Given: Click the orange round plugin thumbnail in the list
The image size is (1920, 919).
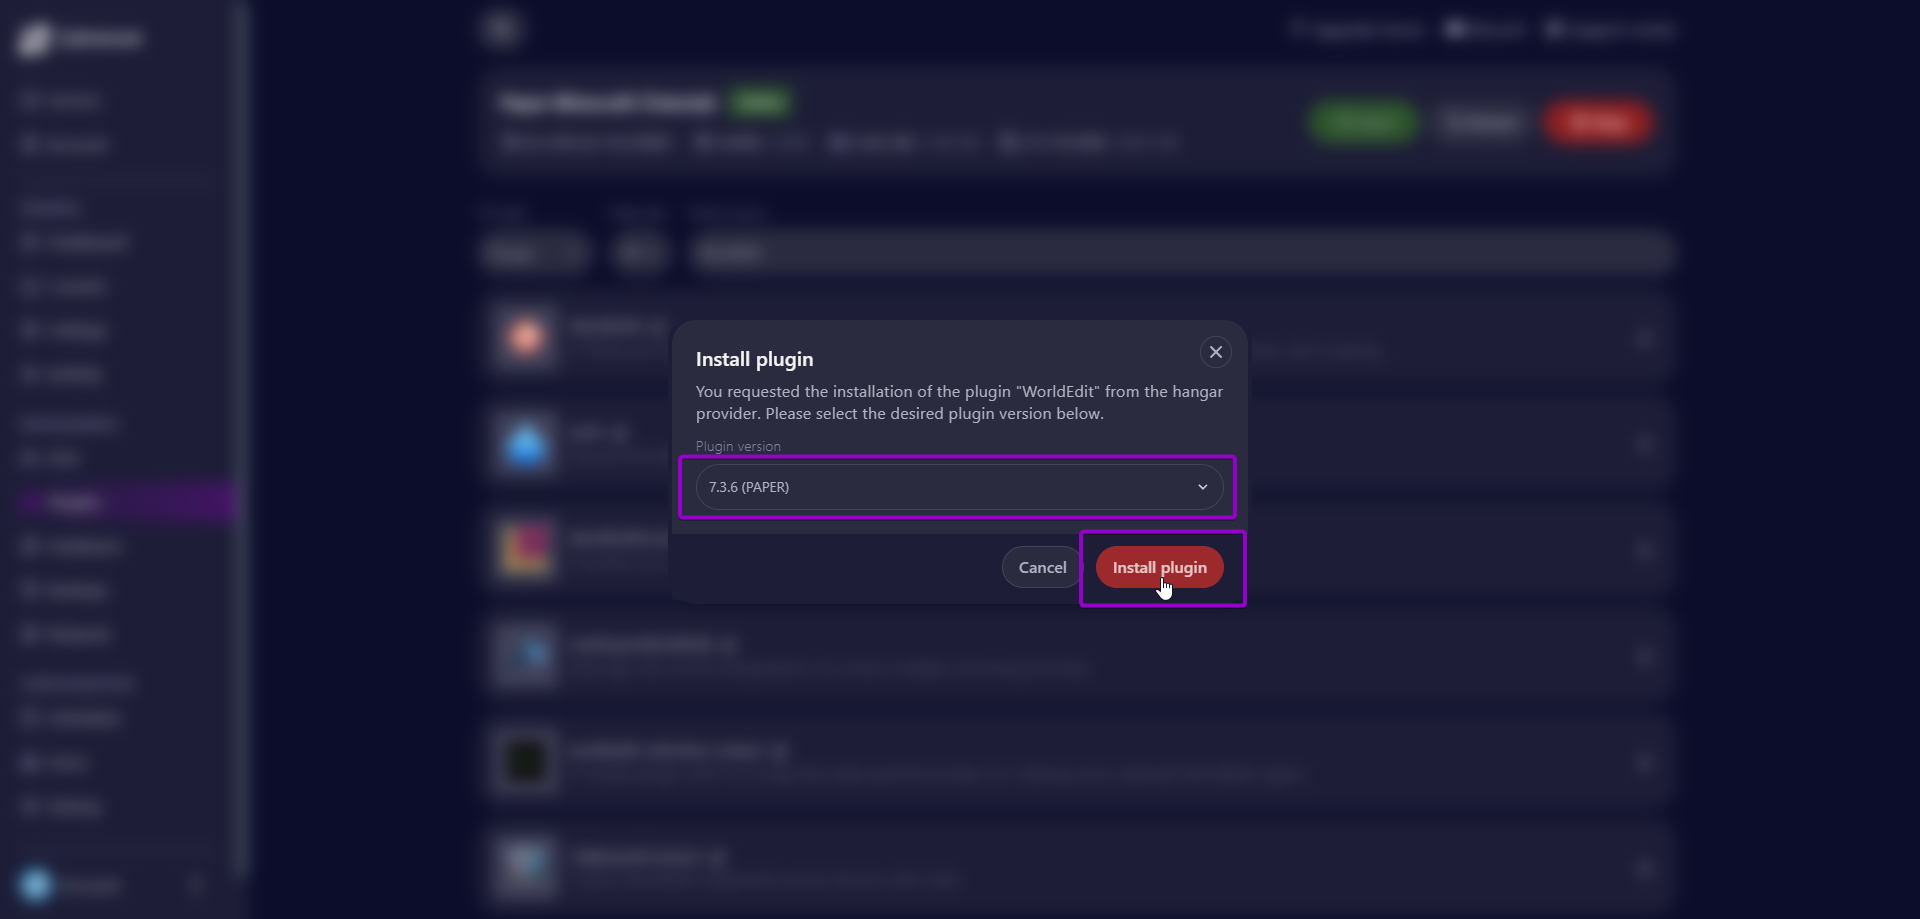Looking at the screenshot, I should [x=526, y=337].
